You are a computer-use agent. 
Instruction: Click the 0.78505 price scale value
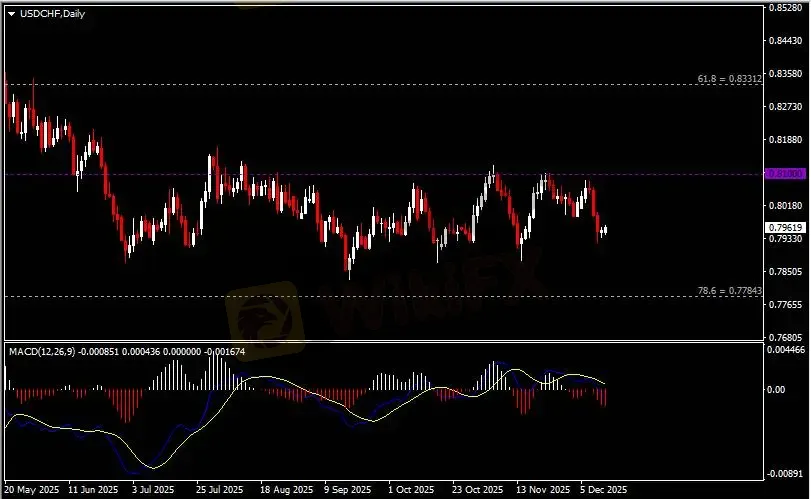785,271
